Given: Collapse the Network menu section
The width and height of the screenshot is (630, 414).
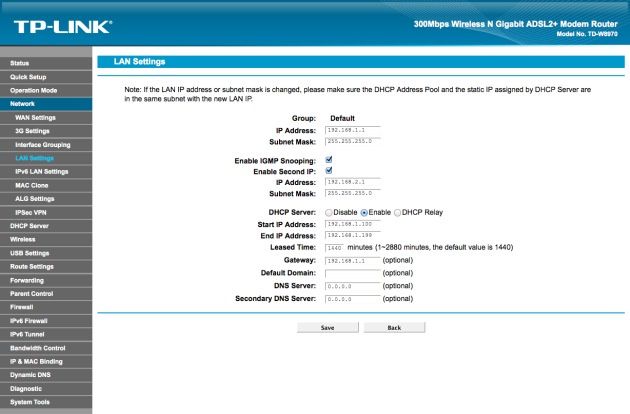Looking at the screenshot, I should (46, 104).
